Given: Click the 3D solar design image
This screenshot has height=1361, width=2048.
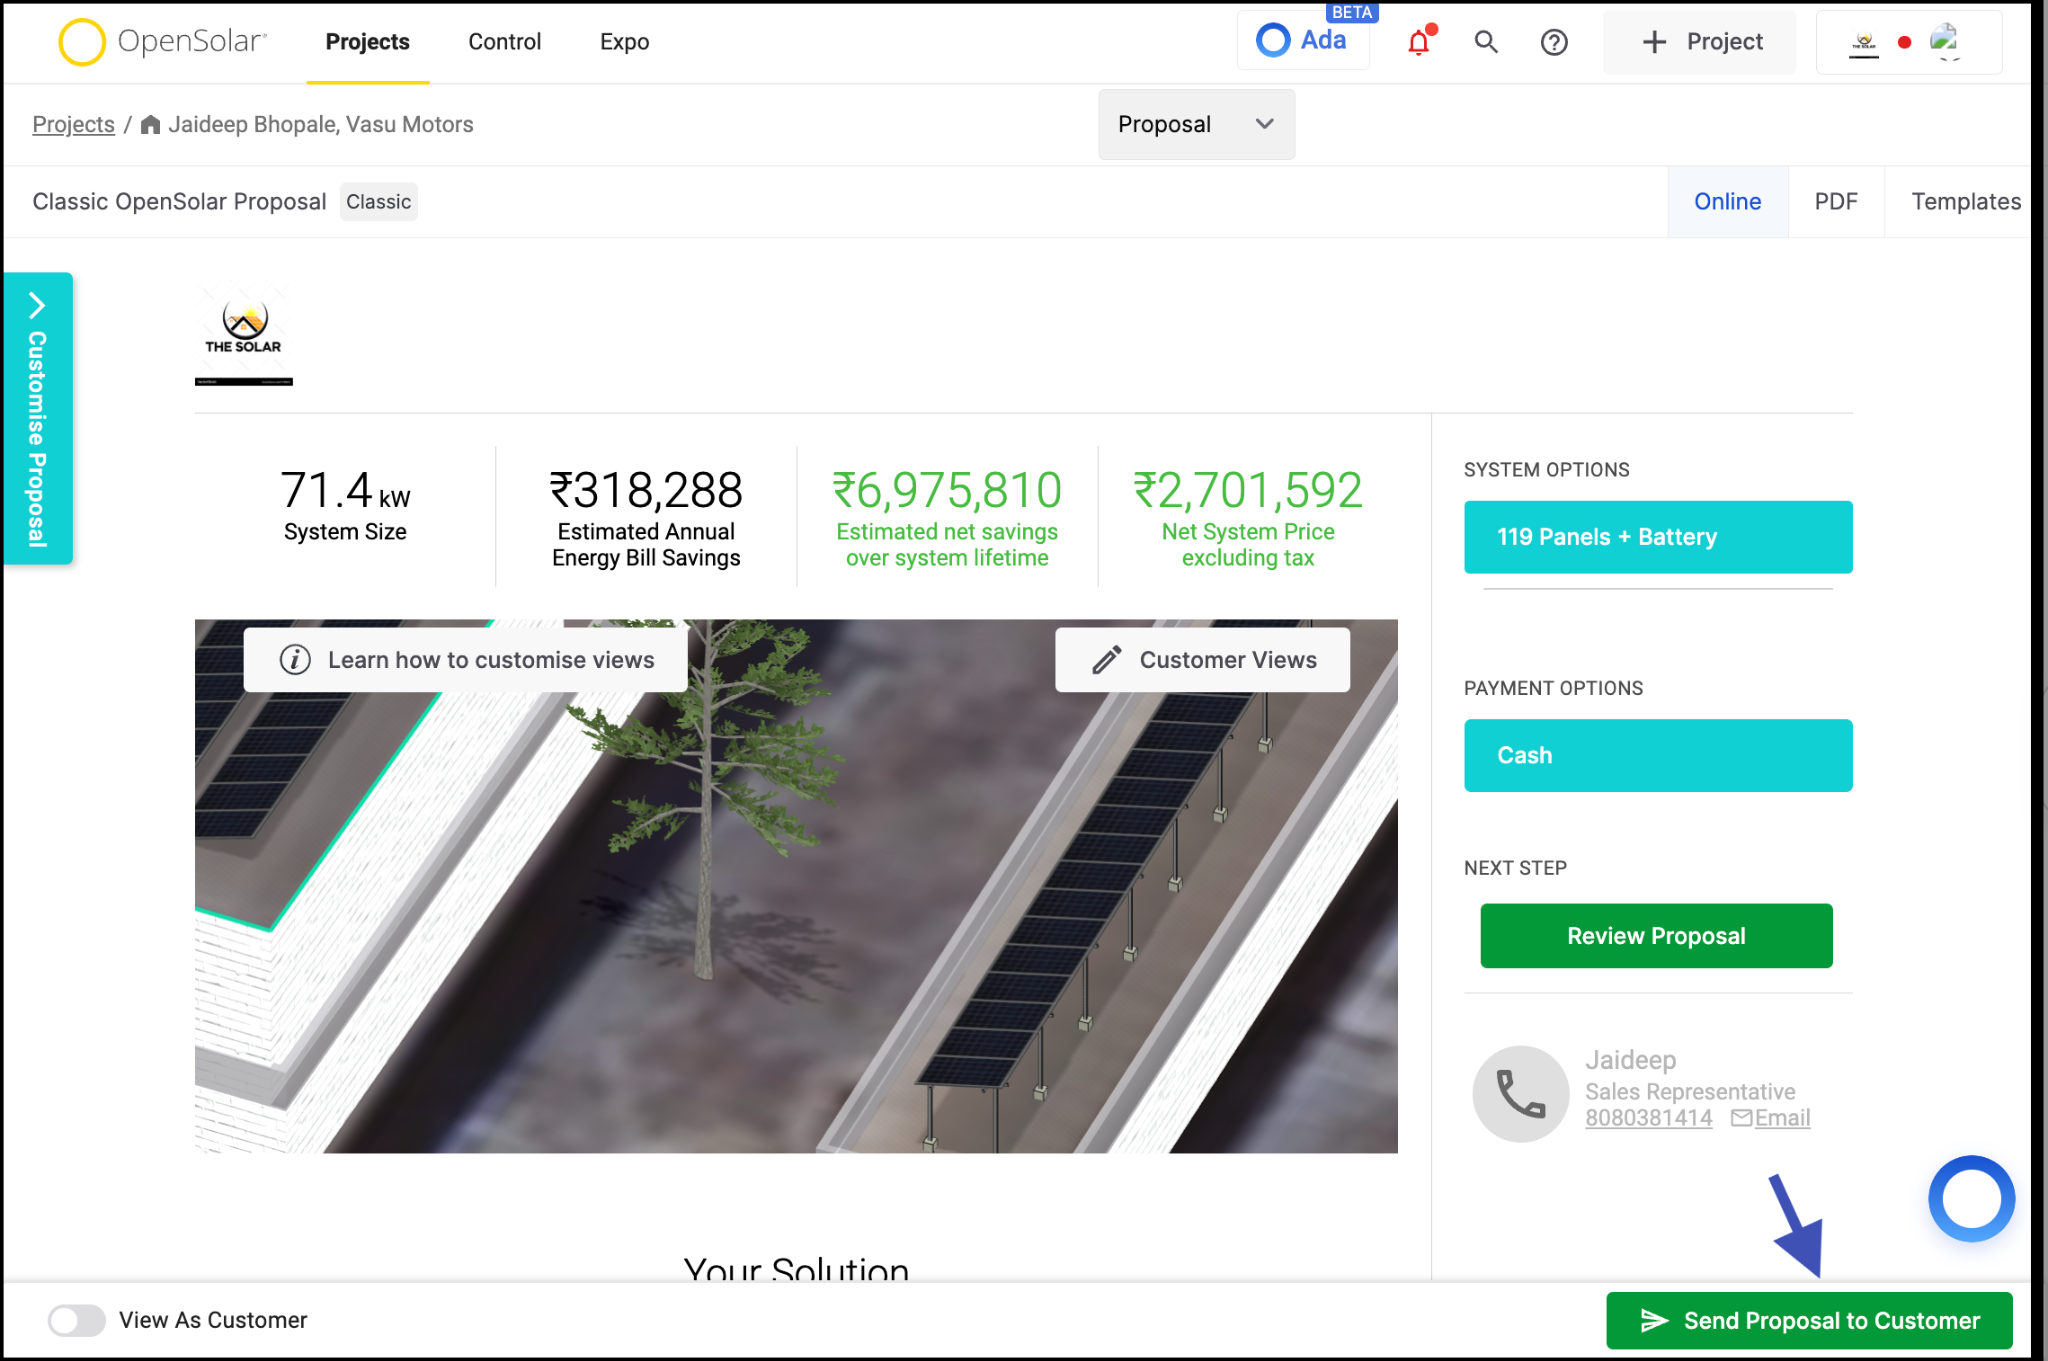Looking at the screenshot, I should click(796, 886).
